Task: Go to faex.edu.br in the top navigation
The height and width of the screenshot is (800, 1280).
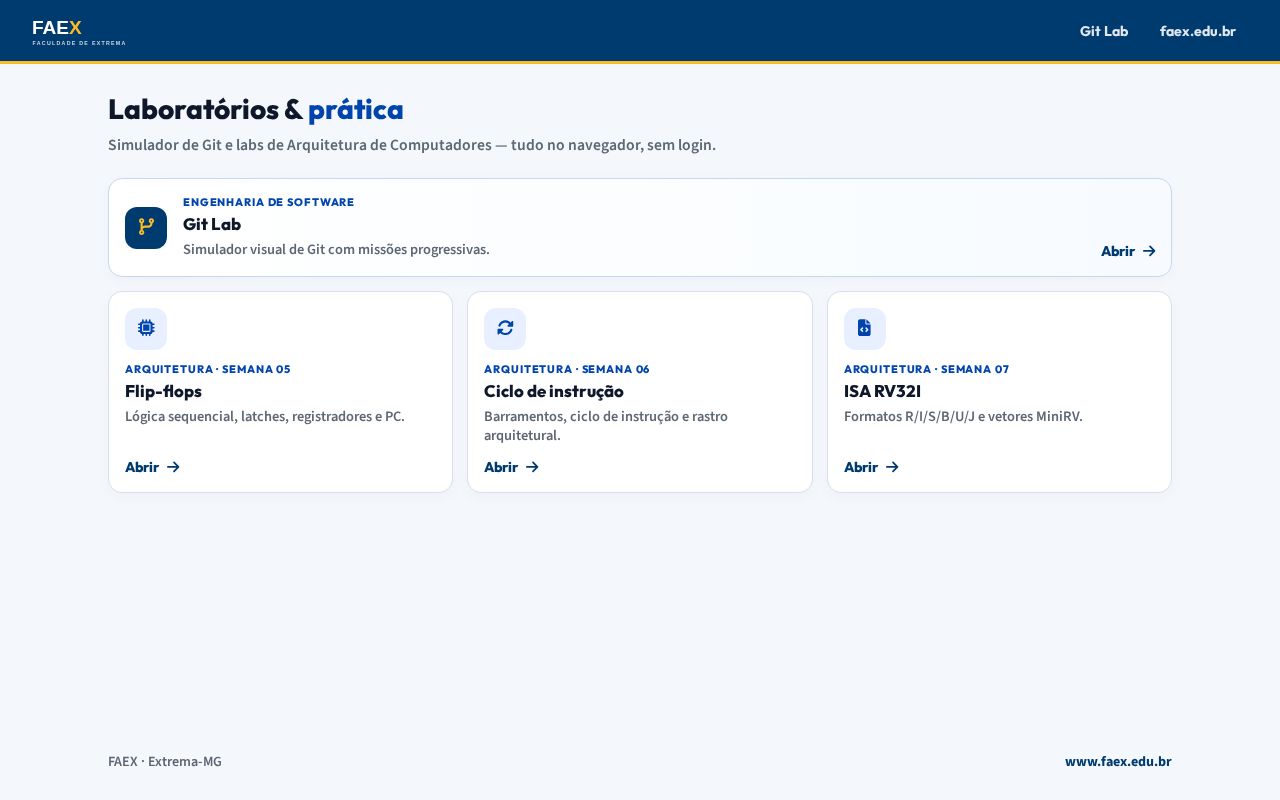Action: (1198, 31)
